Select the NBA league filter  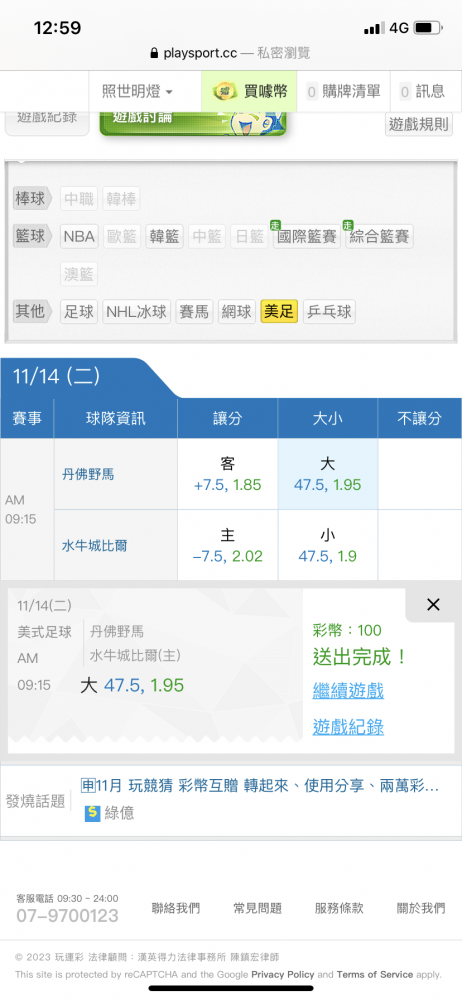point(79,237)
